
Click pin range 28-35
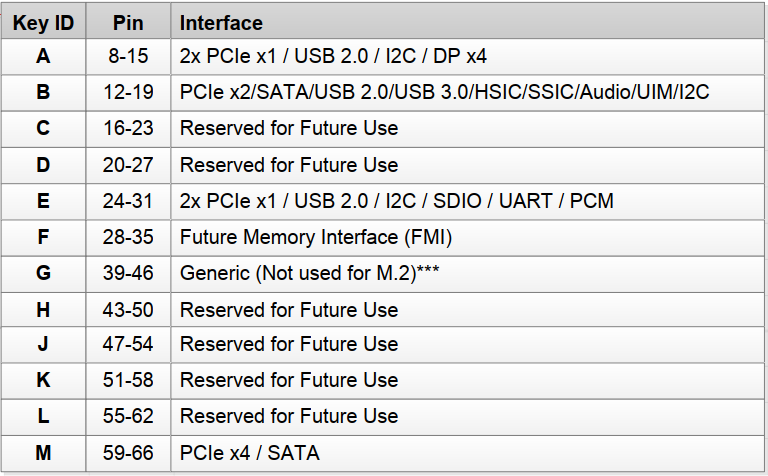tap(130, 237)
